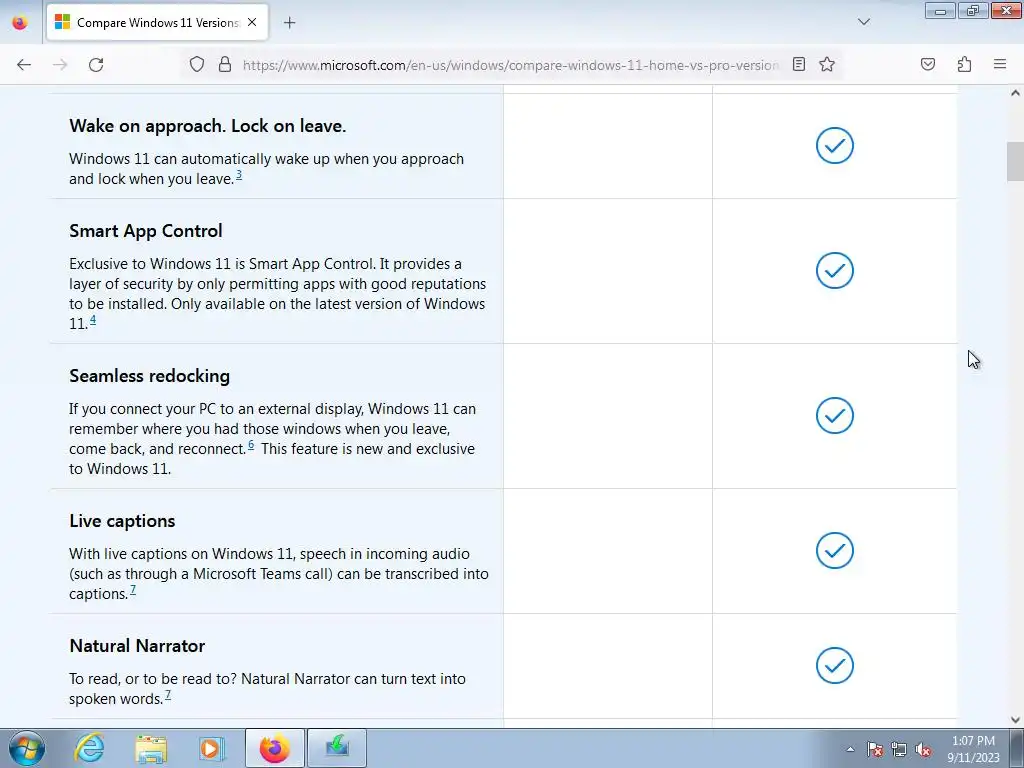Reload the current page
The width and height of the screenshot is (1024, 768).
(x=96, y=65)
